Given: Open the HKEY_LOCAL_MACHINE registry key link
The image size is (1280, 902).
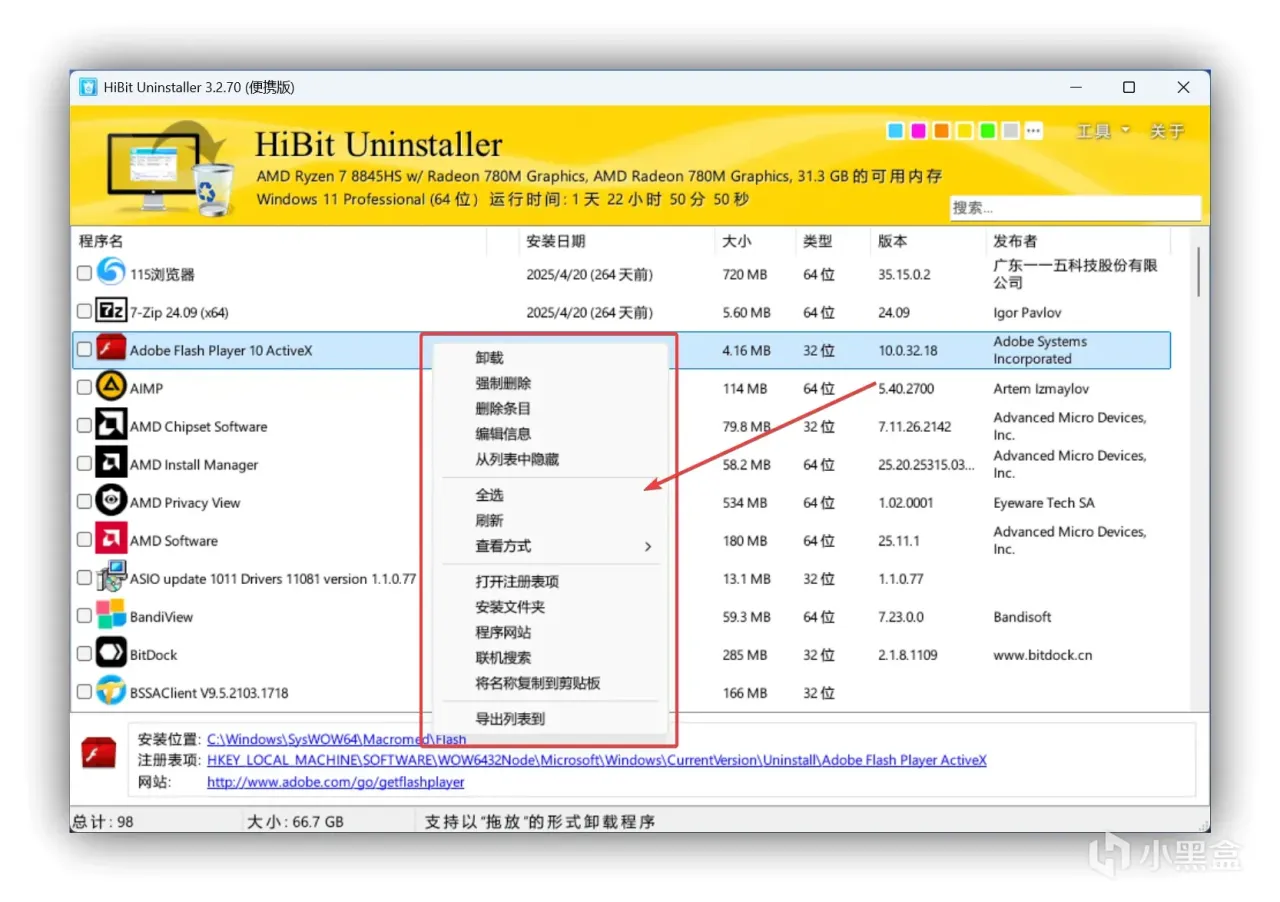Looking at the screenshot, I should click(x=596, y=760).
